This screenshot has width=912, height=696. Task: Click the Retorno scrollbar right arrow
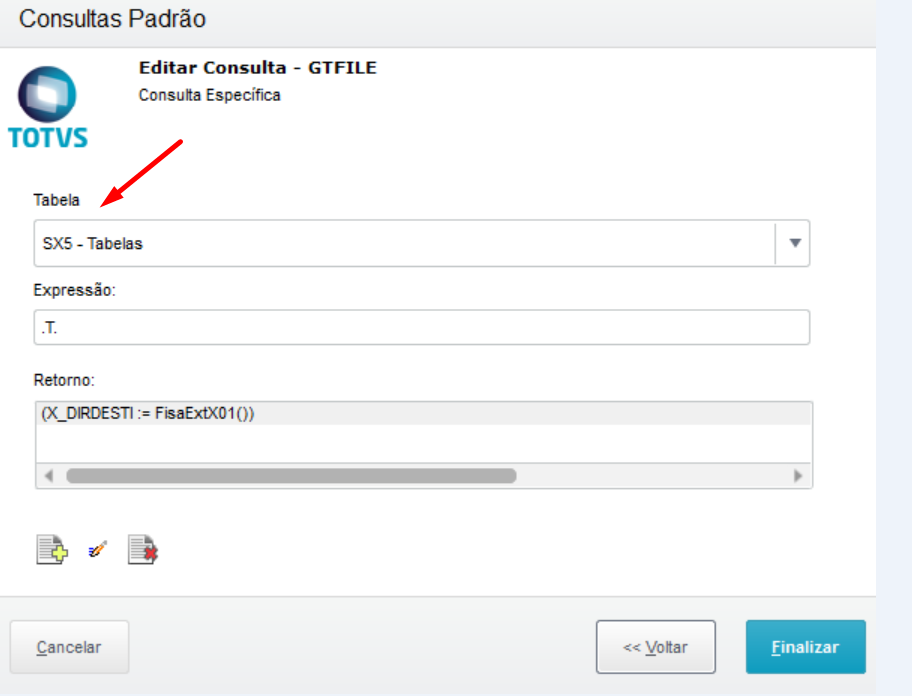[798, 476]
